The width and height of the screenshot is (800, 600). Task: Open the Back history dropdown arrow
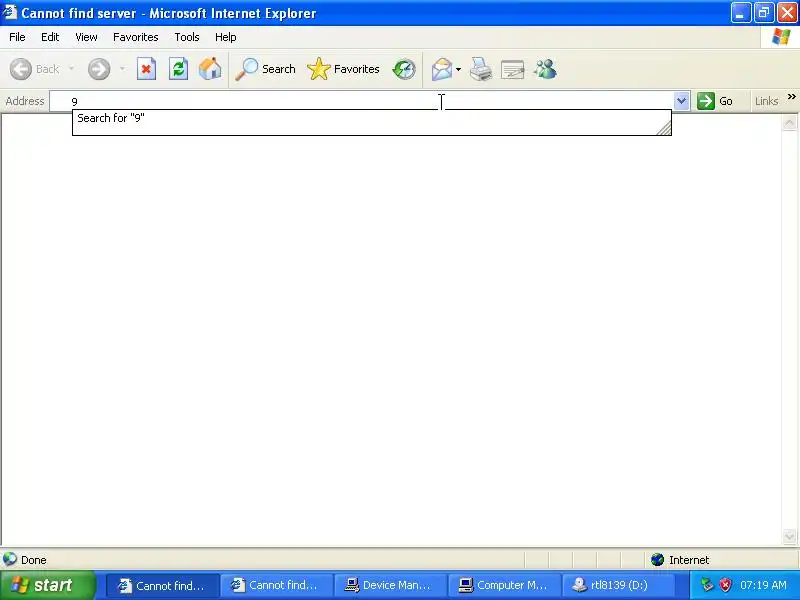point(71,69)
